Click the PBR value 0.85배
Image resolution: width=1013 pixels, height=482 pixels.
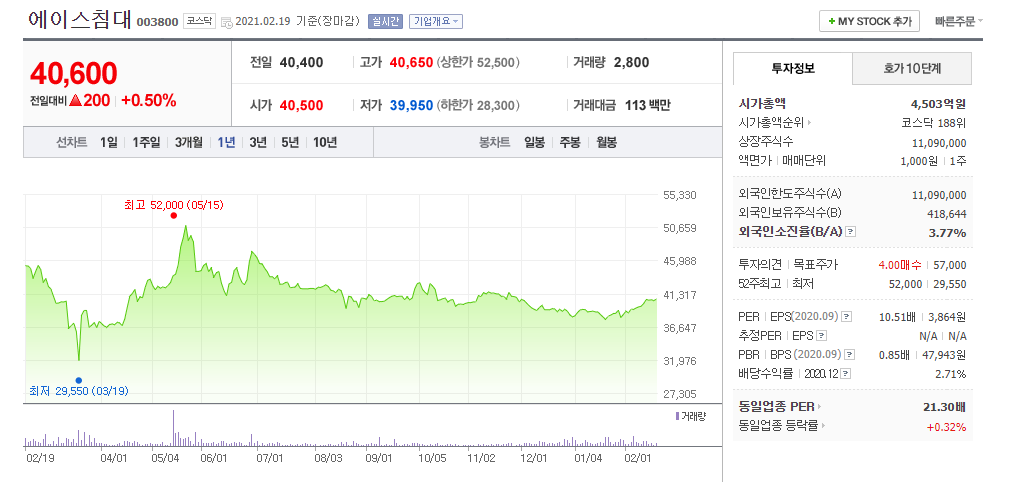pyautogui.click(x=895, y=355)
